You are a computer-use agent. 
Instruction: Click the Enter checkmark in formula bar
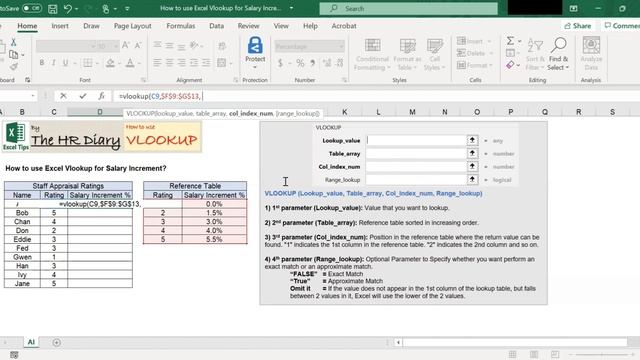click(x=83, y=96)
